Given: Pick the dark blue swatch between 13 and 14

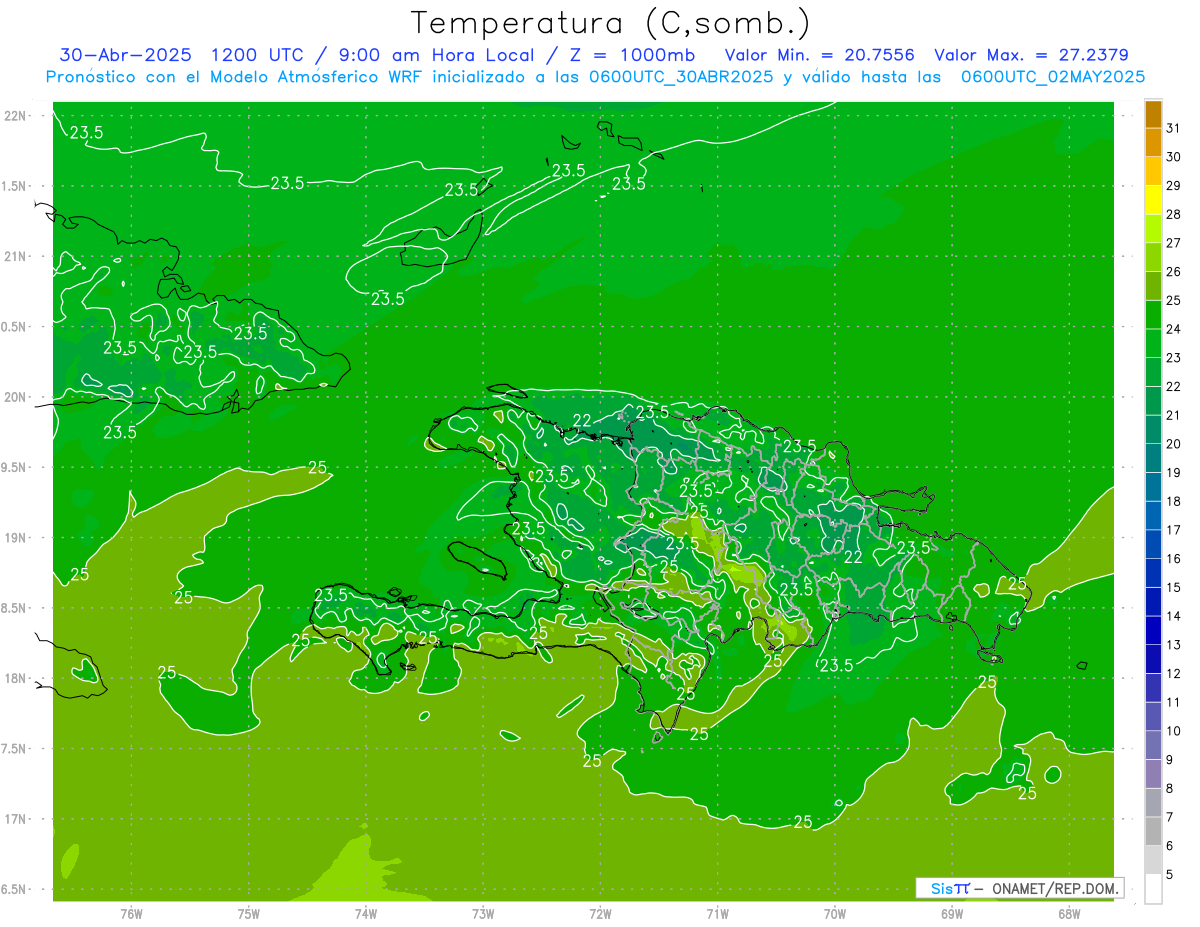Looking at the screenshot, I should [1153, 631].
